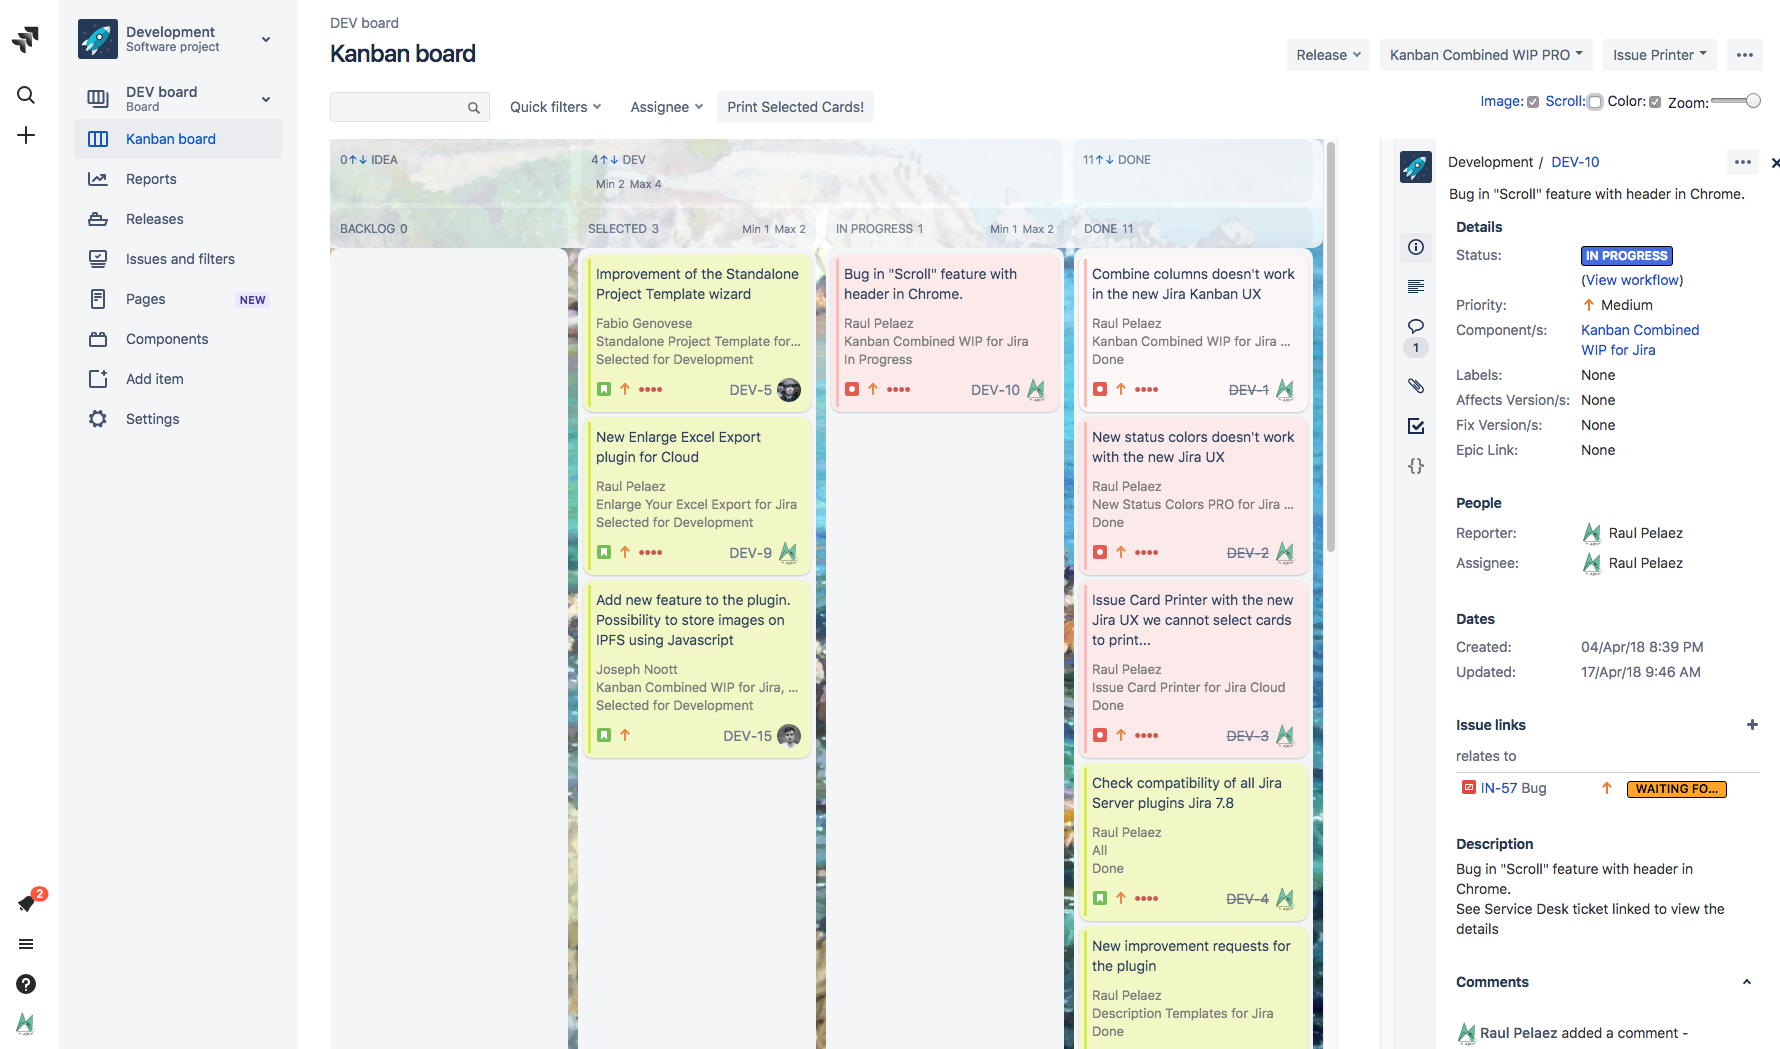Open the Release dropdown

[x=1328, y=55]
